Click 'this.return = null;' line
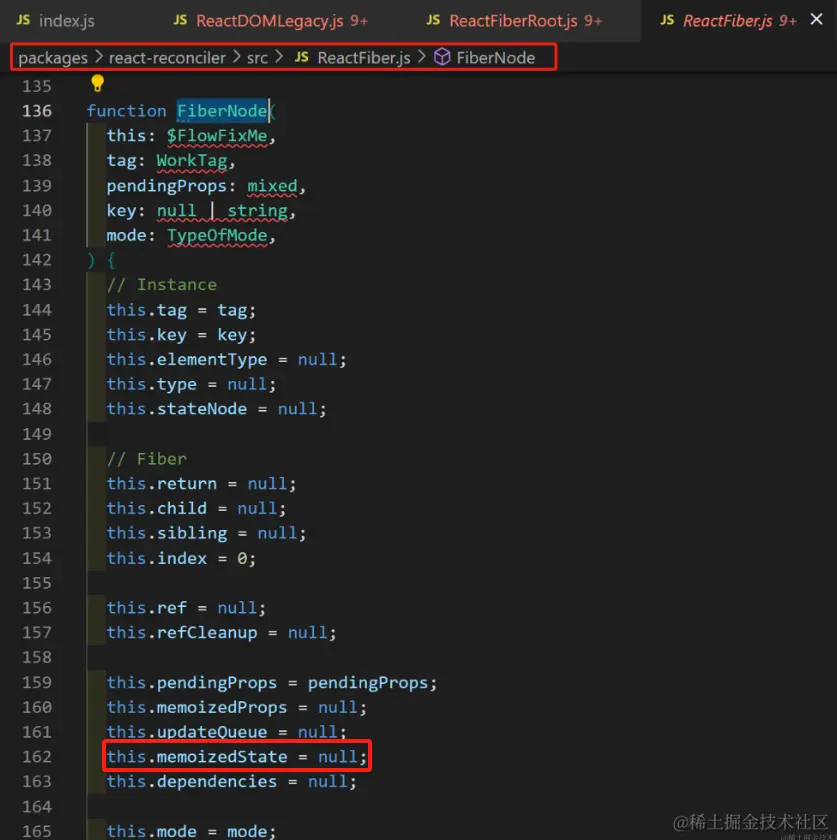This screenshot has width=837, height=840. coord(201,483)
